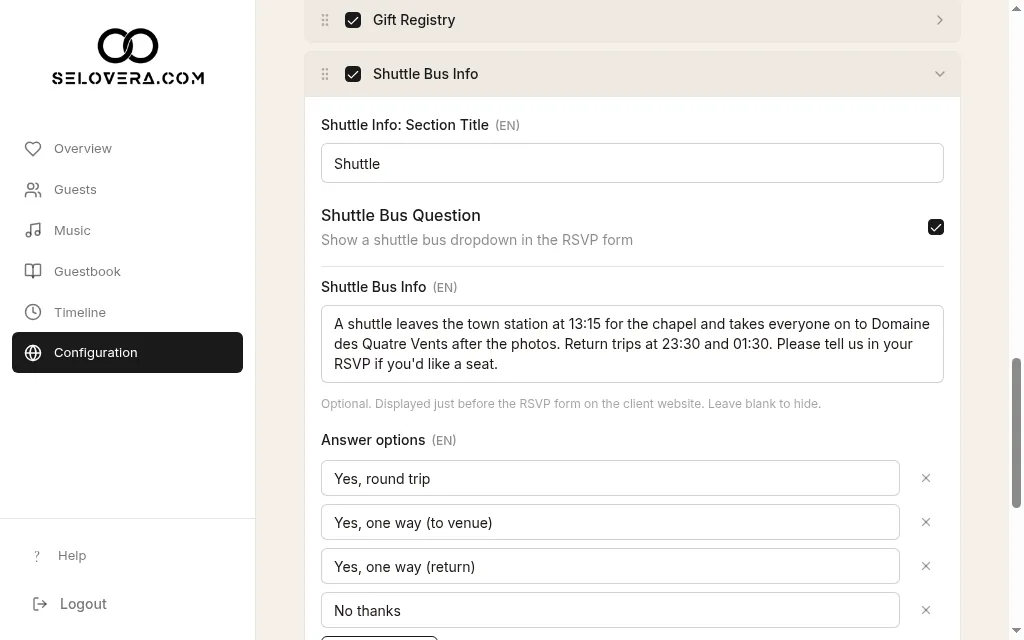Image resolution: width=1024 pixels, height=640 pixels.
Task: Click the Overview heart icon
Action: pos(33,149)
